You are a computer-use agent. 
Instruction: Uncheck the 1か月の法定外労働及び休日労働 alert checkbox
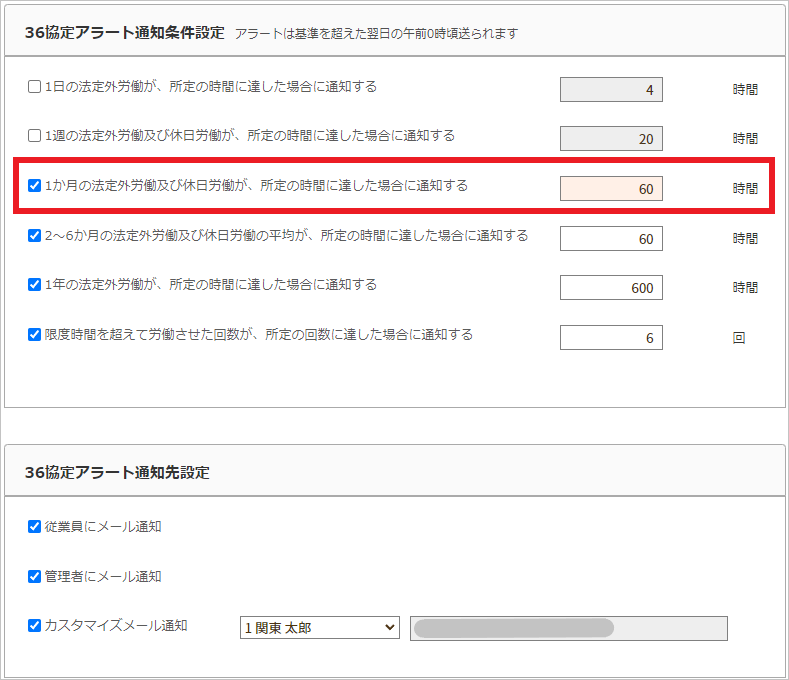[34, 186]
